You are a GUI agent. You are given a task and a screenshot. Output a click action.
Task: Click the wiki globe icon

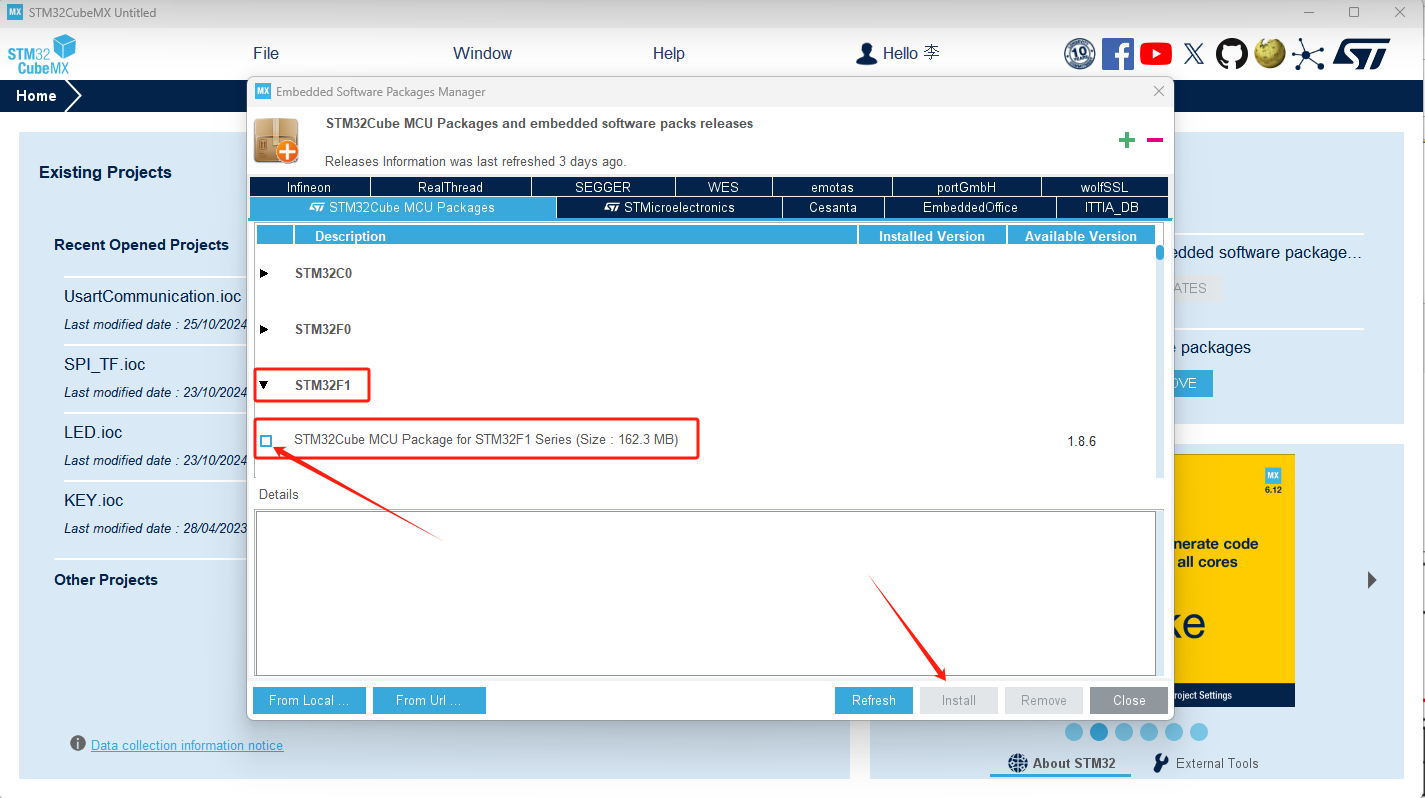click(1270, 54)
